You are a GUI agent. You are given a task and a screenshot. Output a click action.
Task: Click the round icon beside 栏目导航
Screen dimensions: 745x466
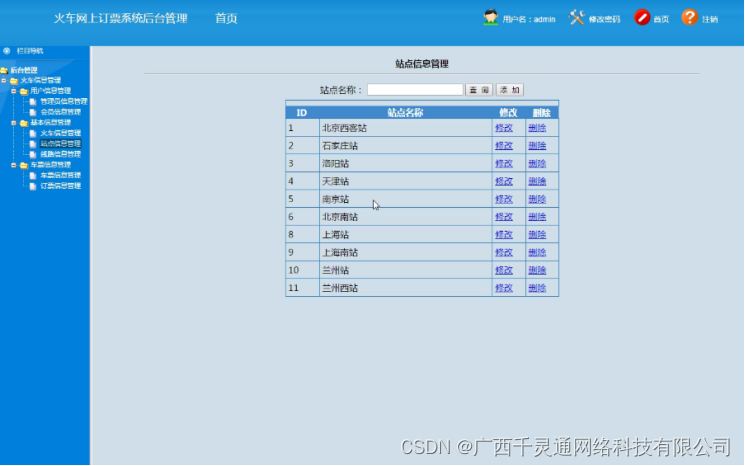pyautogui.click(x=7, y=51)
